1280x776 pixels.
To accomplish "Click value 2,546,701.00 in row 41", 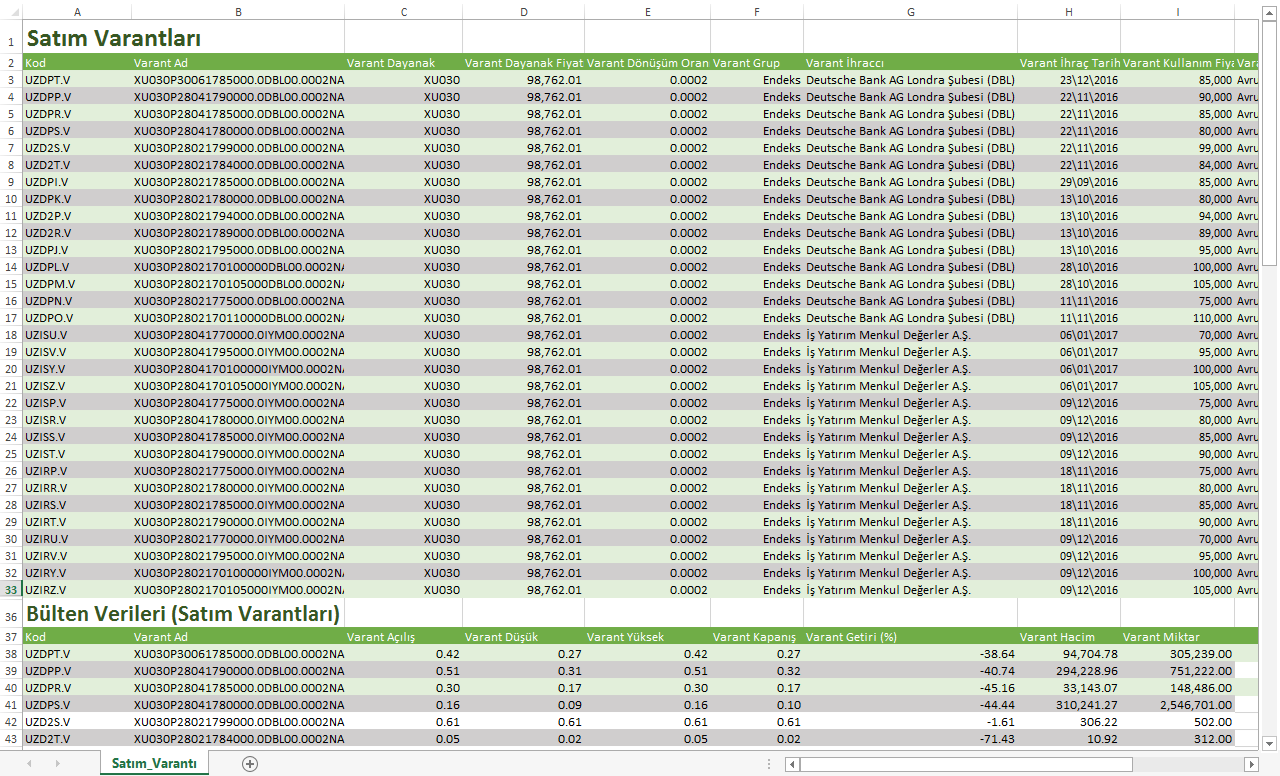I will point(1178,705).
